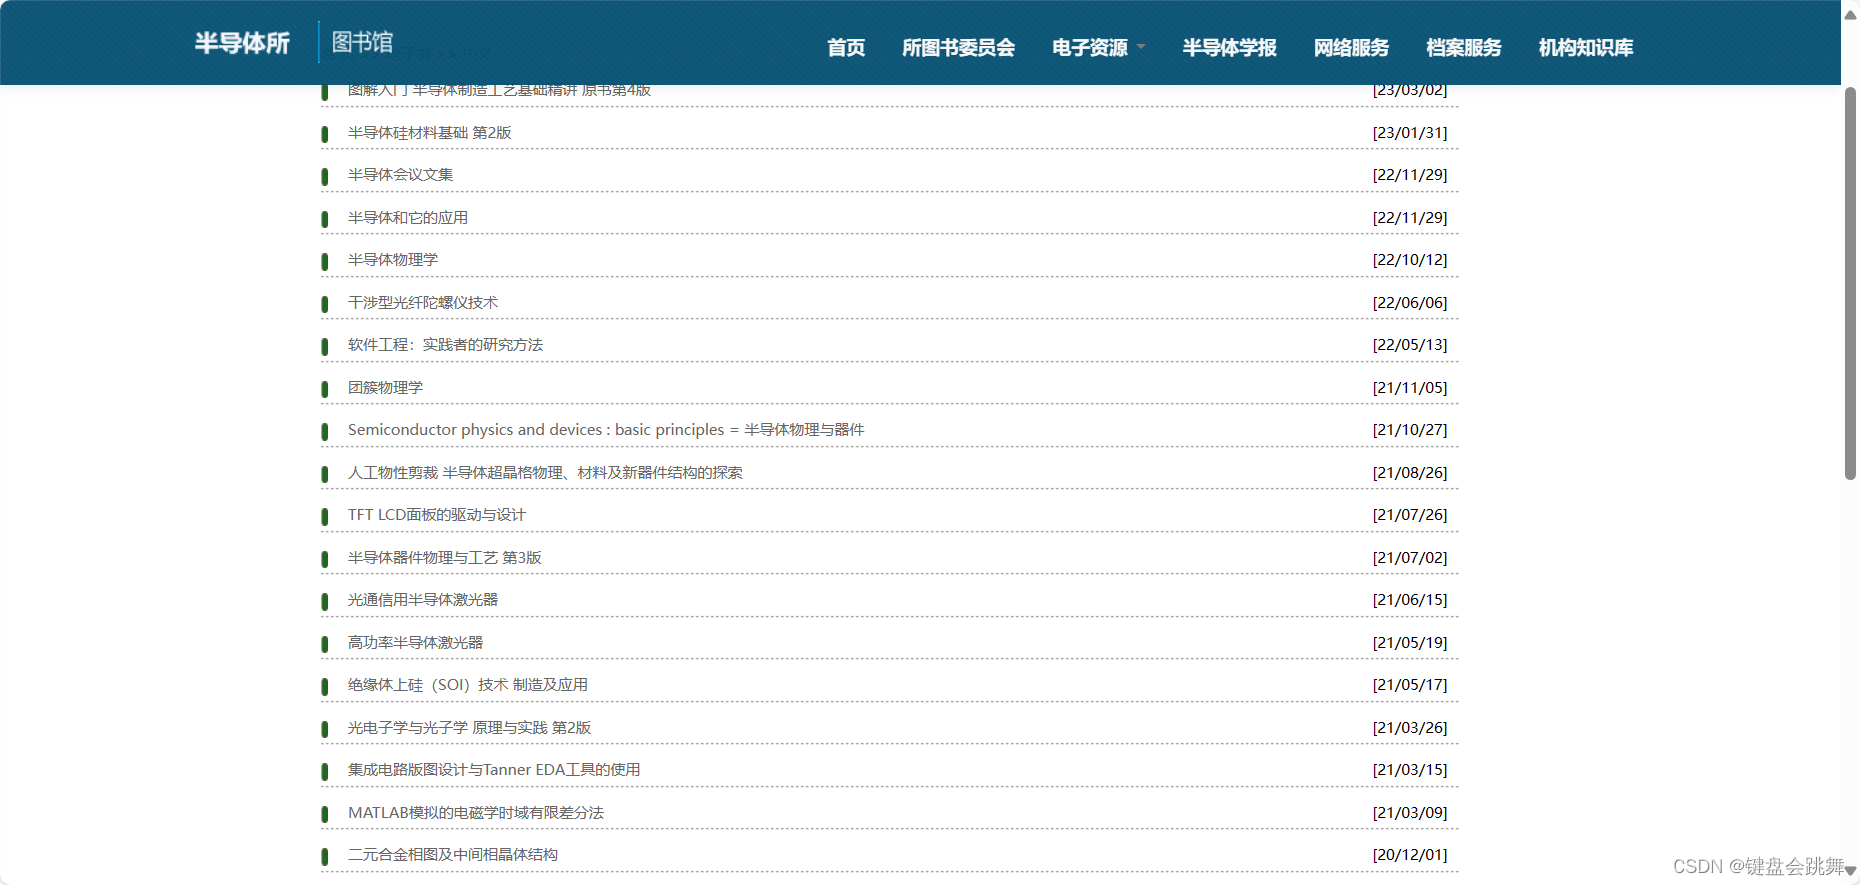Open 人工物性剪裁 半导体超晶格物理 entry
The width and height of the screenshot is (1860, 885).
pyautogui.click(x=545, y=472)
